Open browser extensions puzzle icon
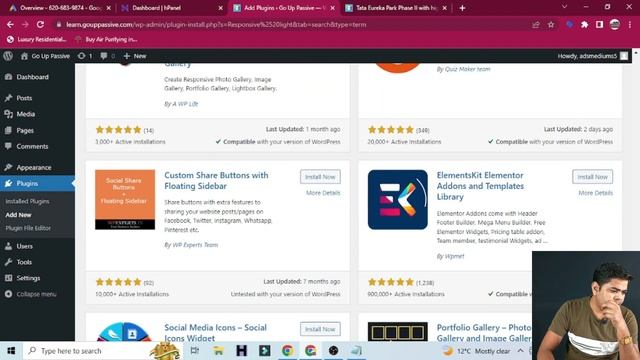Screen dimensions: 640x360 pyautogui.click(x=584, y=24)
